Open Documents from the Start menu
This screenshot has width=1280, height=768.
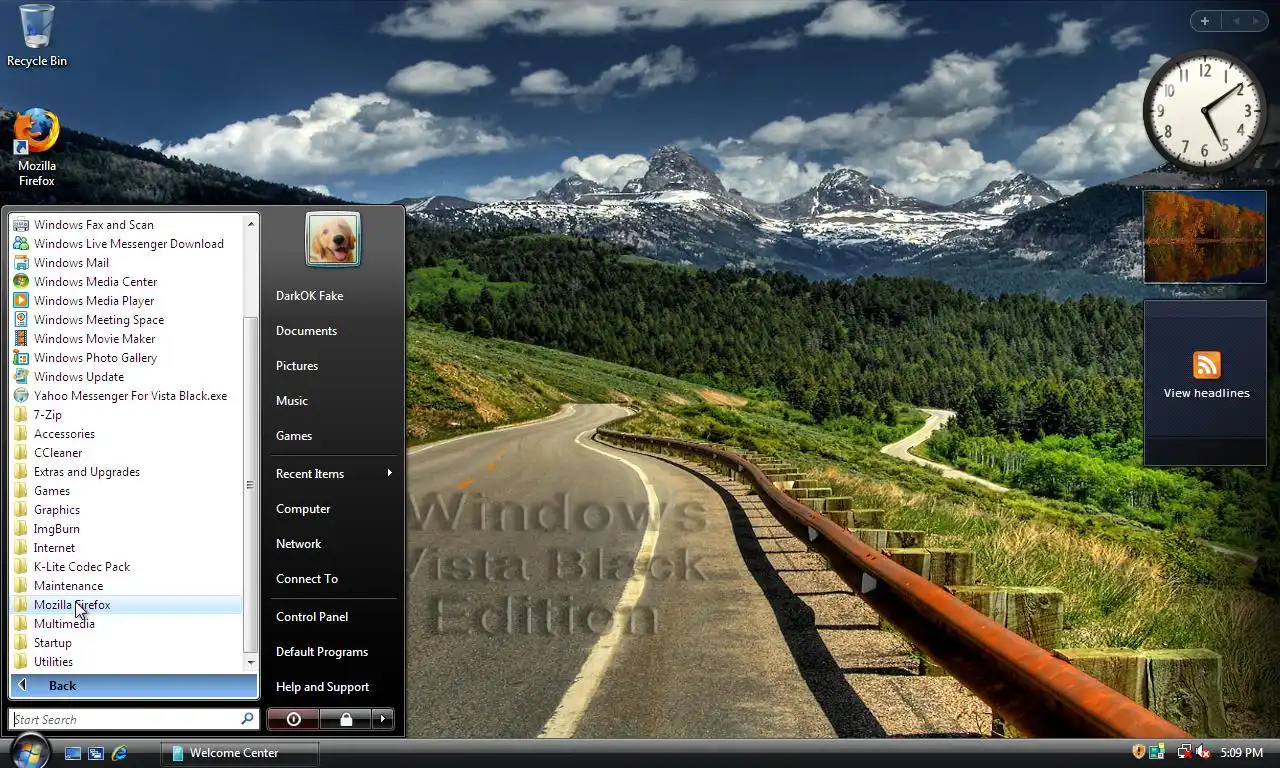tap(306, 331)
